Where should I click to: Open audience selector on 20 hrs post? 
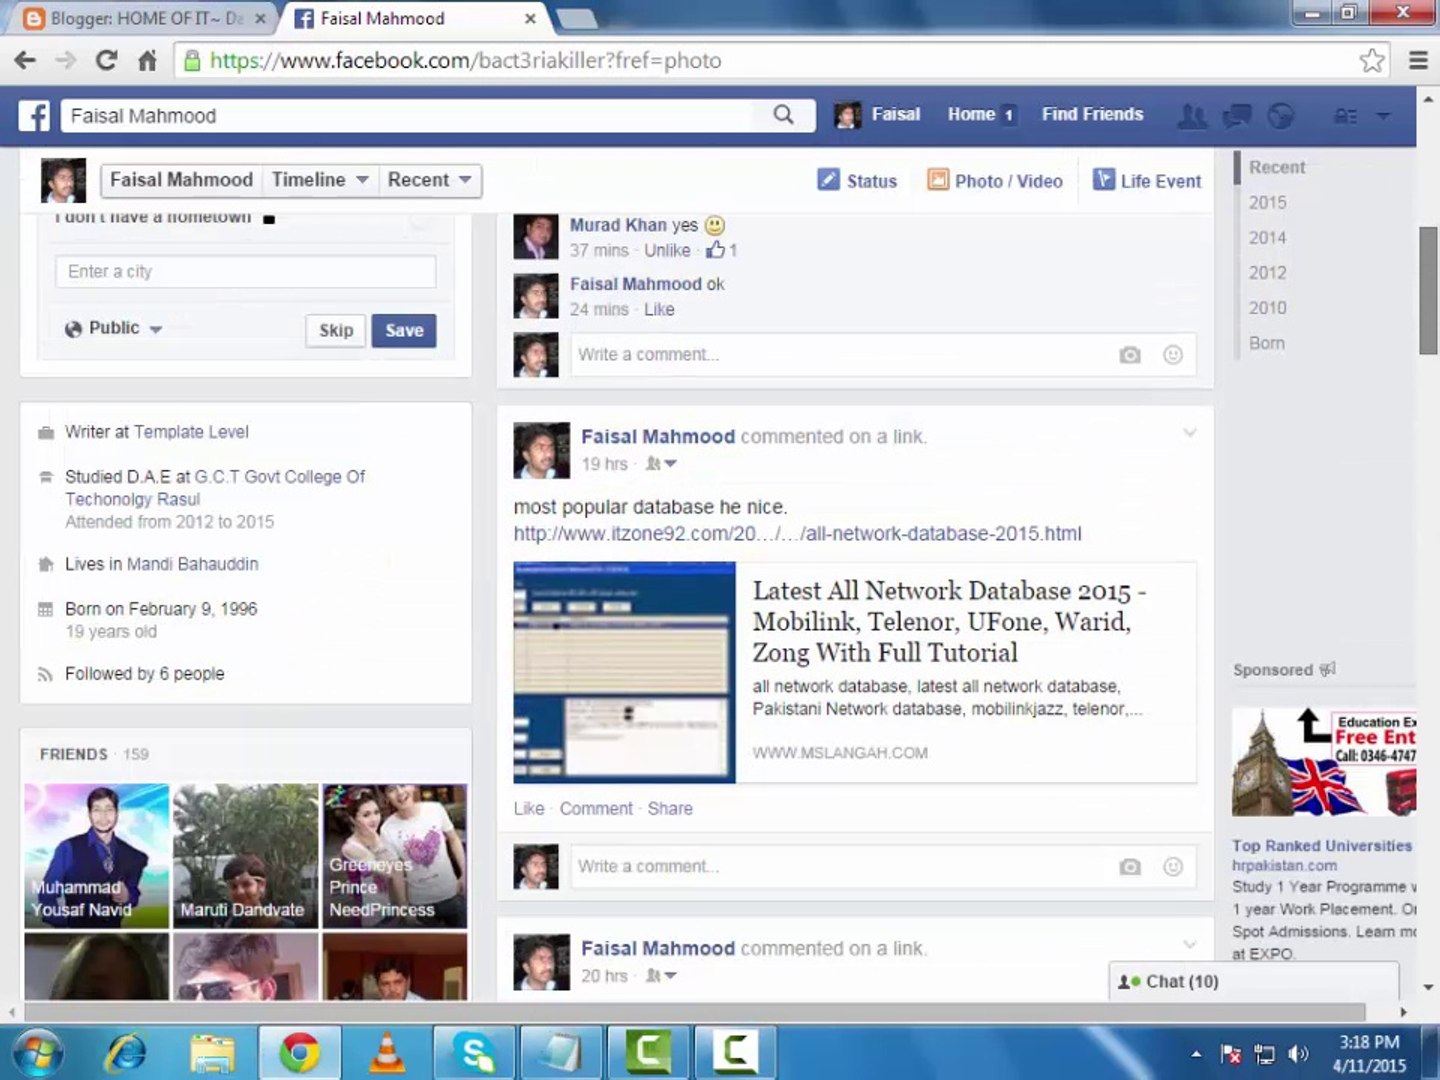[x=661, y=976]
